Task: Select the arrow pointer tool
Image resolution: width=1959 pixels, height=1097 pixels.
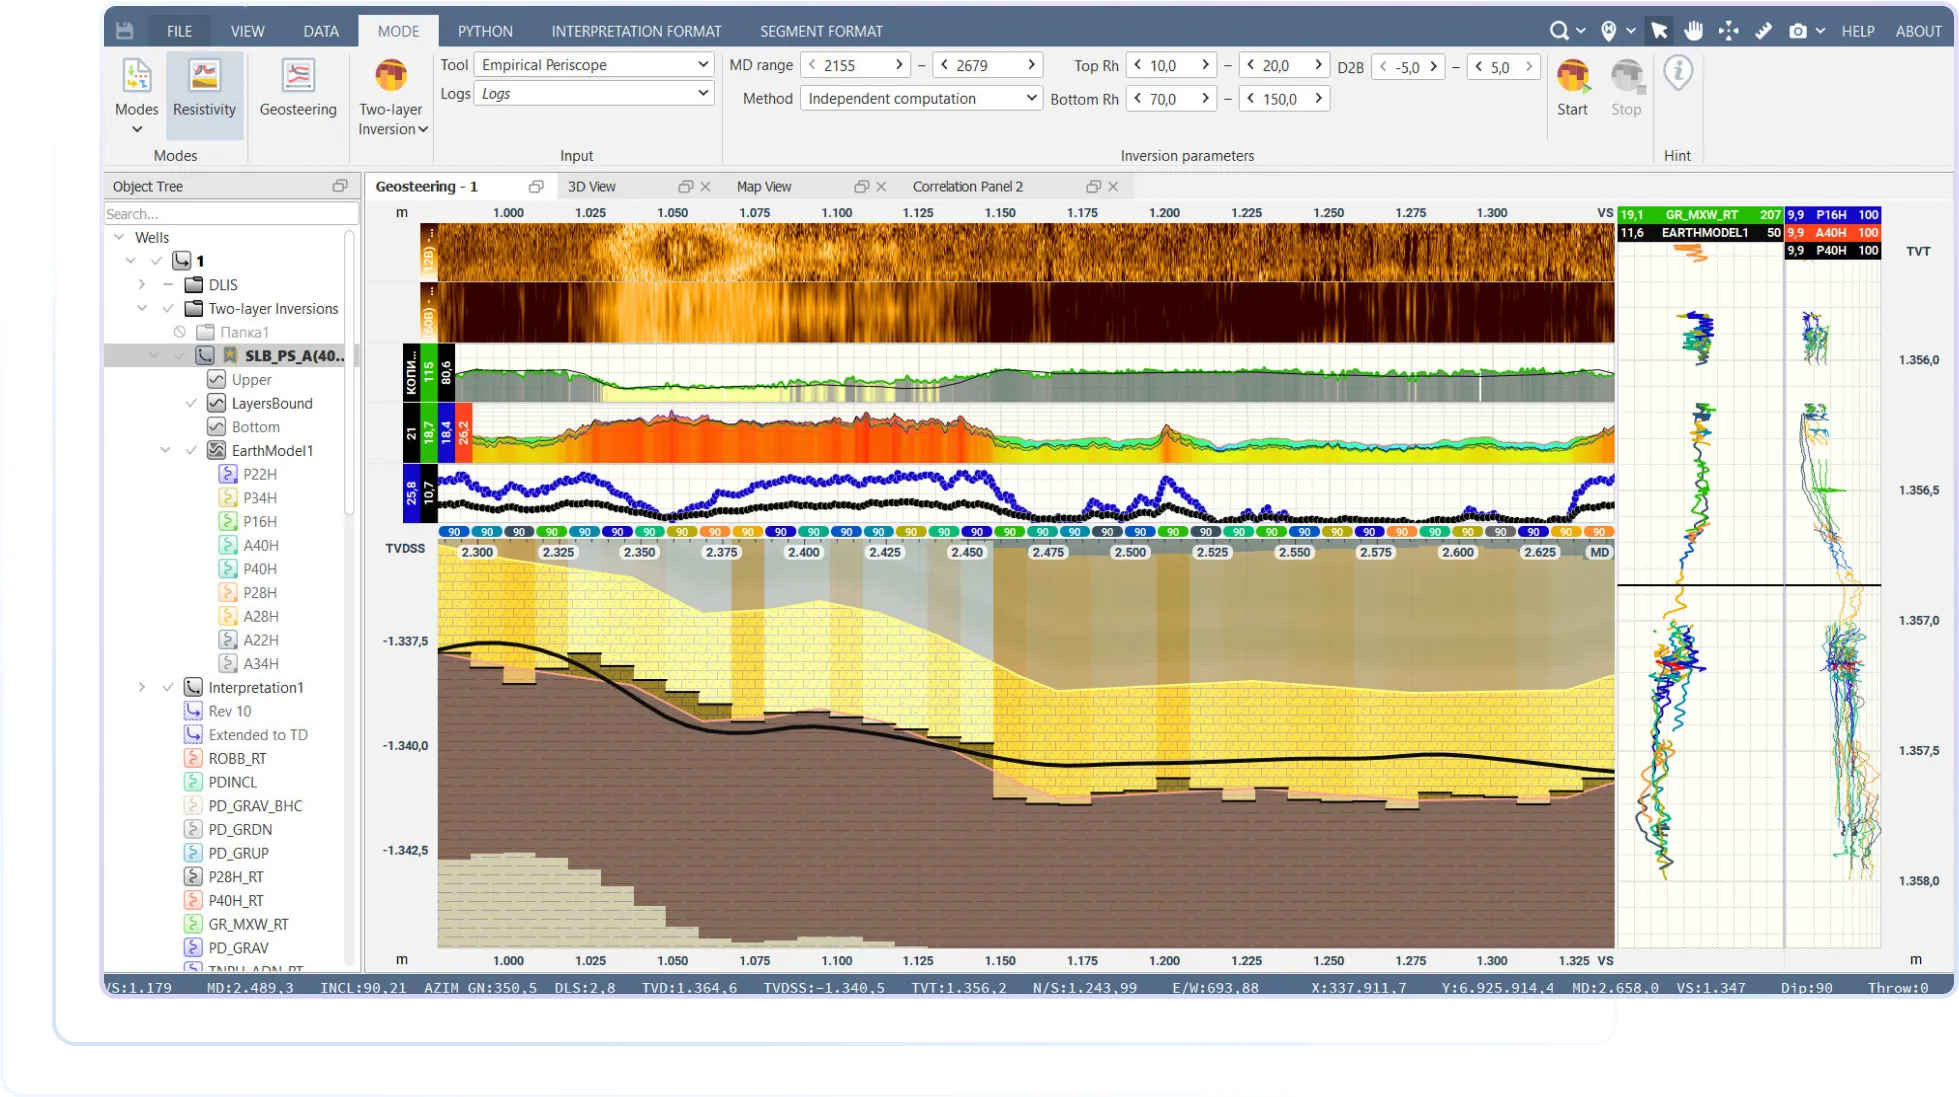Action: [x=1659, y=31]
